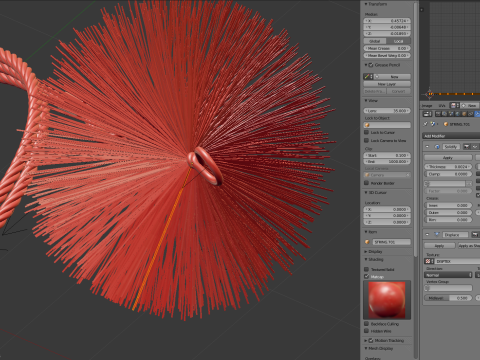Click the Median Z value field
This screenshot has height=360, width=480.
(x=387, y=33)
